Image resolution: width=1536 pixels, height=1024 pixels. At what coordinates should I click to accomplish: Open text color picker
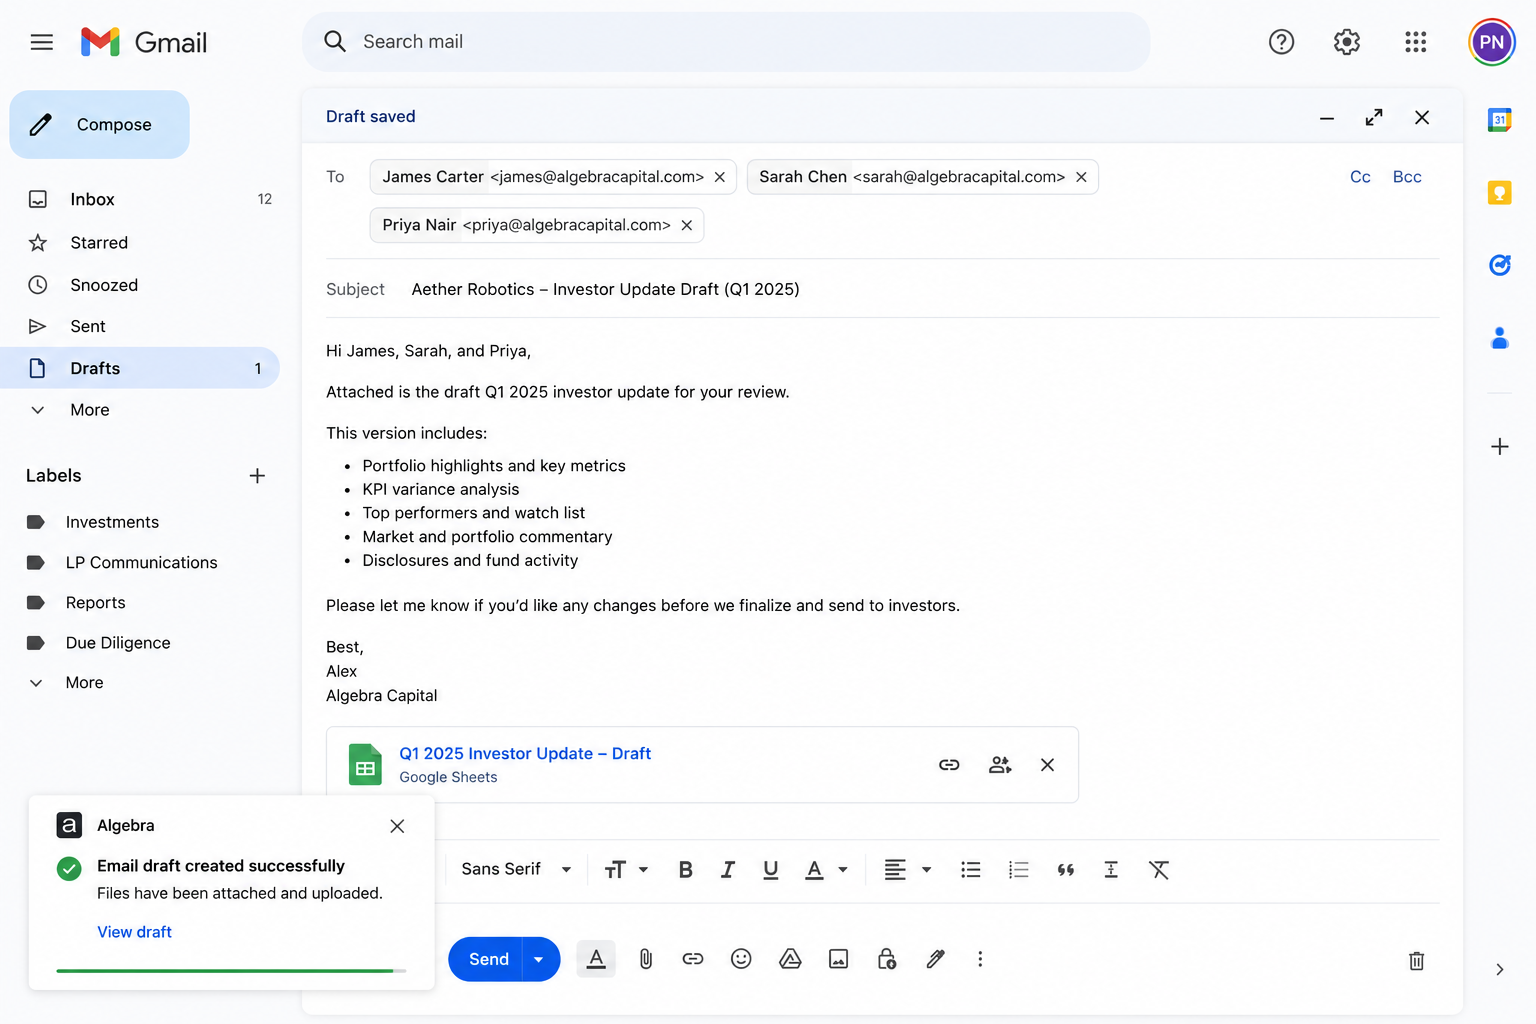pyautogui.click(x=826, y=870)
